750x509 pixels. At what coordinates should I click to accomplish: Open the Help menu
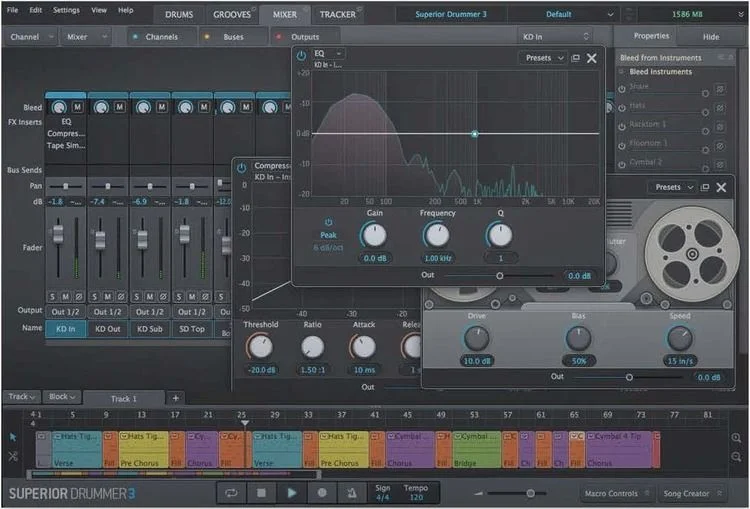click(125, 10)
